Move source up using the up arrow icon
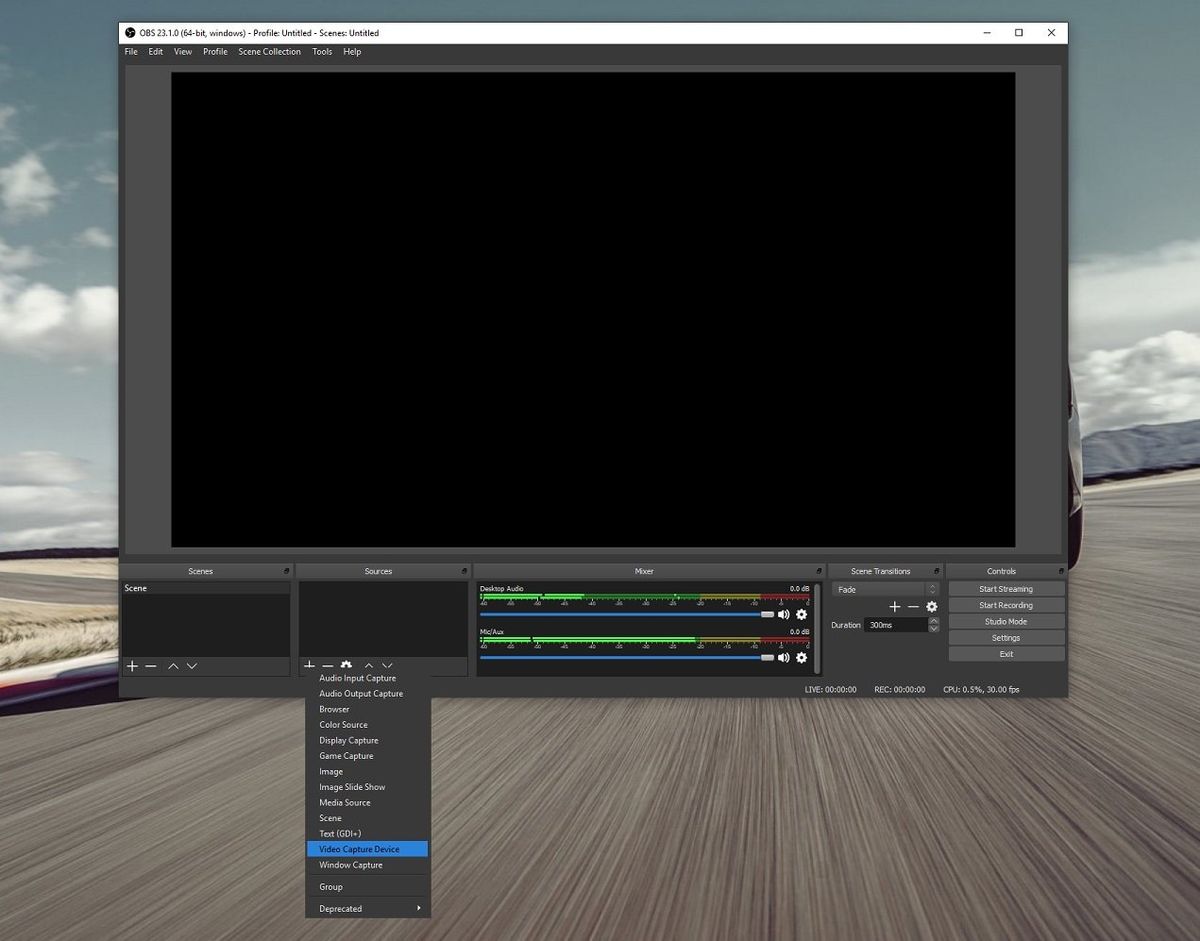Viewport: 1200px width, 941px height. tap(368, 665)
